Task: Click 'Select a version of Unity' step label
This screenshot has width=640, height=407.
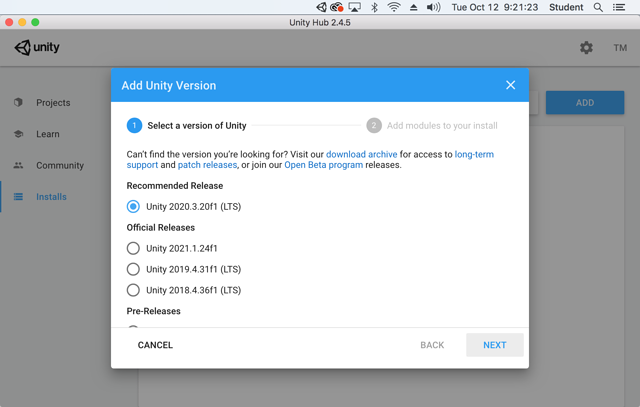Action: pos(197,126)
